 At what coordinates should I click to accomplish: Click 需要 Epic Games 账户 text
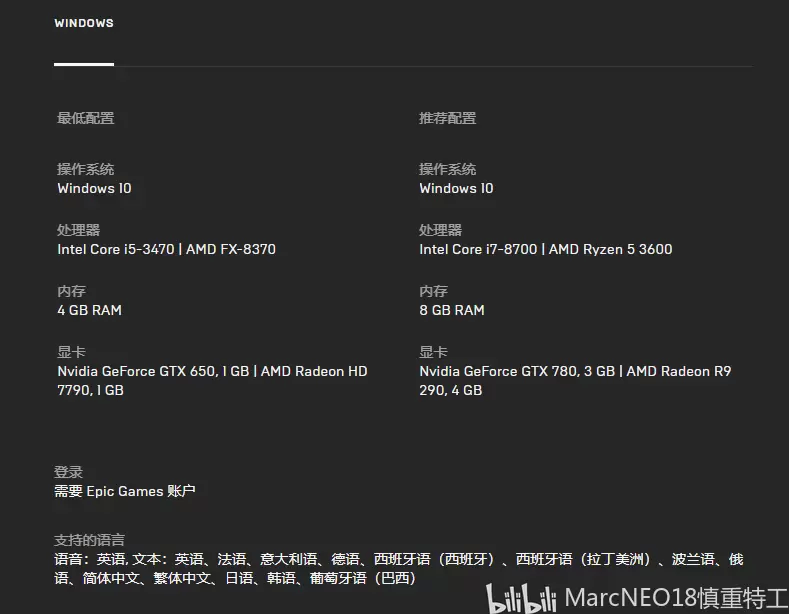pyautogui.click(x=125, y=491)
